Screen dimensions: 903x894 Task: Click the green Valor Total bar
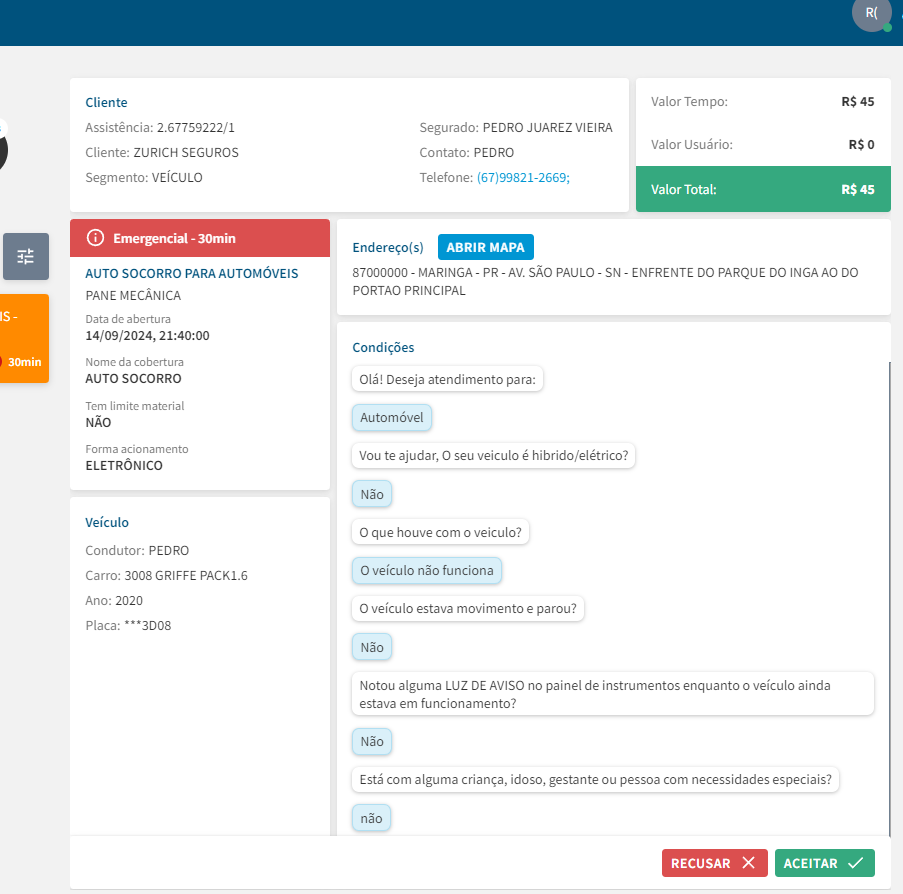pyautogui.click(x=762, y=189)
